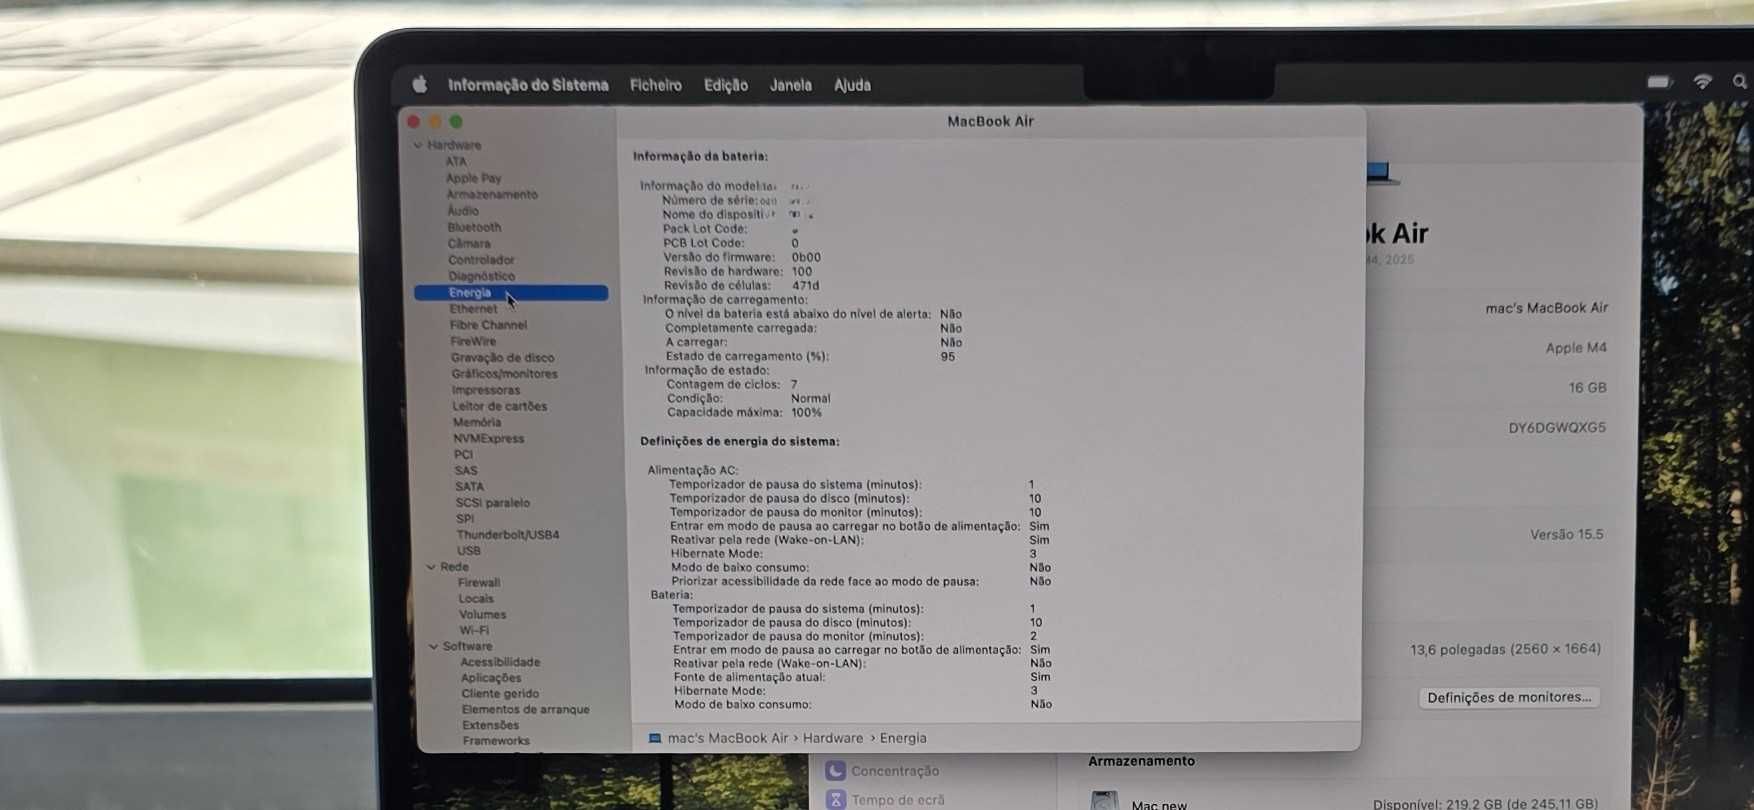The image size is (1754, 810).
Task: Click Definições de monitores button
Action: pos(1509,698)
